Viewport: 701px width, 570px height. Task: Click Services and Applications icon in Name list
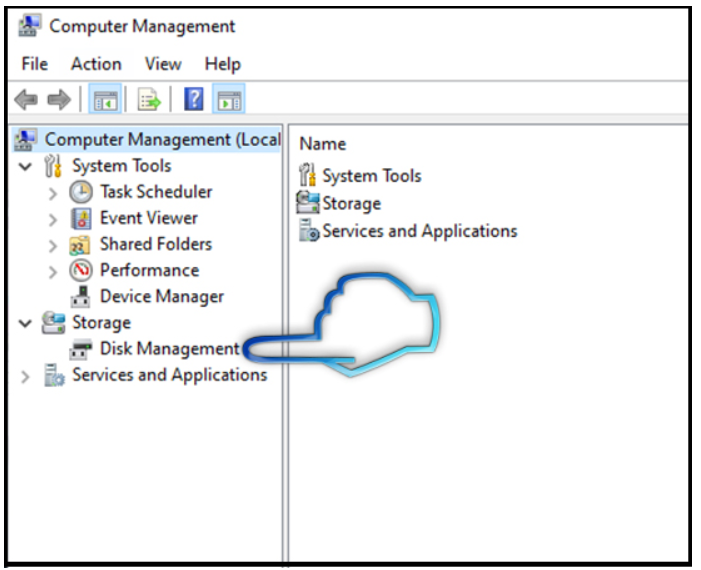(x=309, y=230)
